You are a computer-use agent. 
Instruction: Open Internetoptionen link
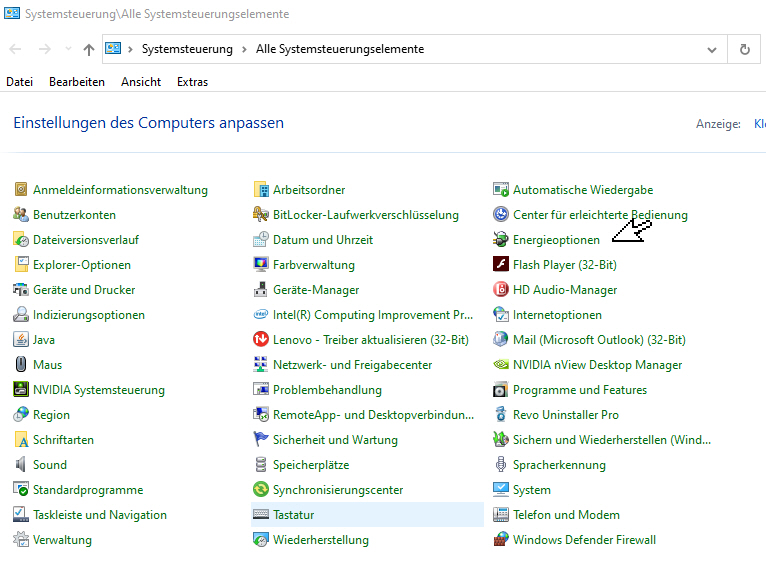pos(557,315)
